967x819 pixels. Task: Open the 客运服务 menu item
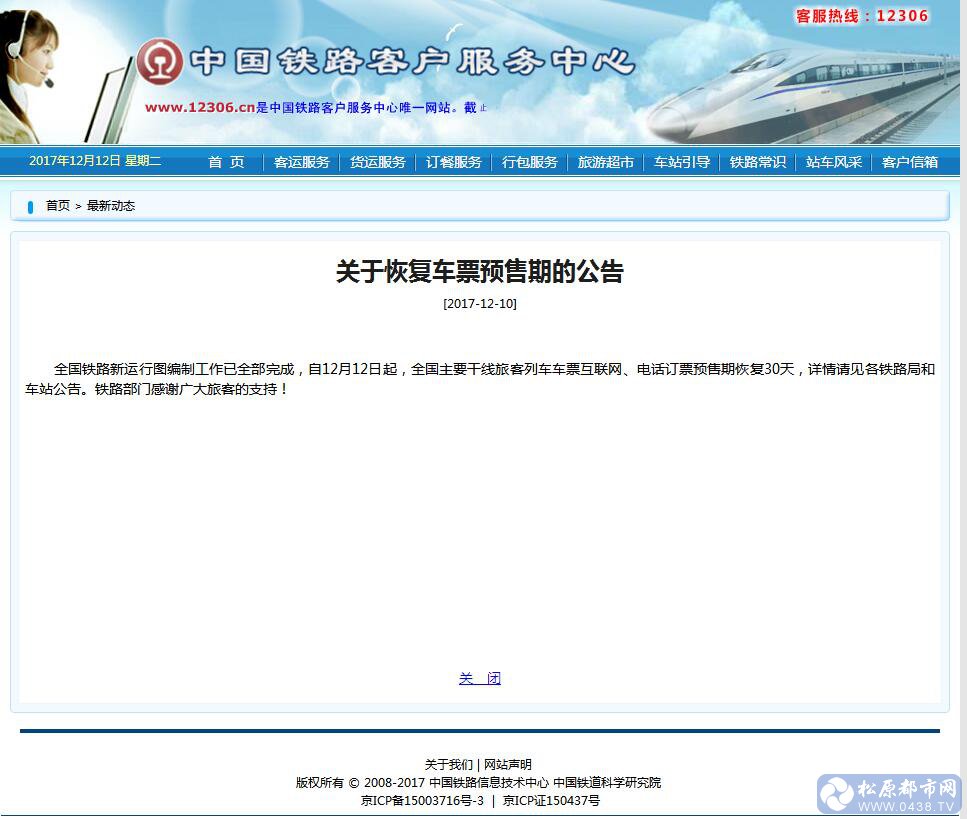point(302,162)
